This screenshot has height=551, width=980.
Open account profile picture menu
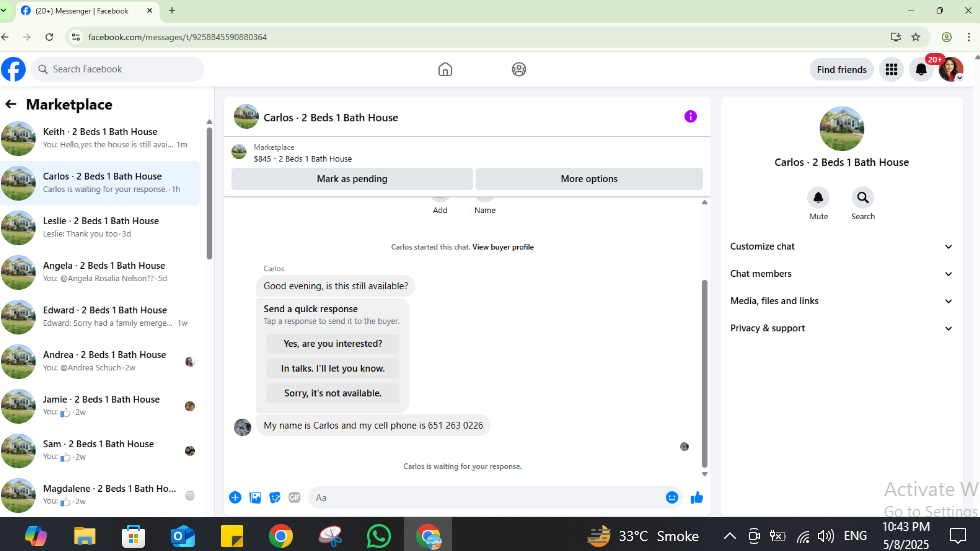(x=951, y=69)
